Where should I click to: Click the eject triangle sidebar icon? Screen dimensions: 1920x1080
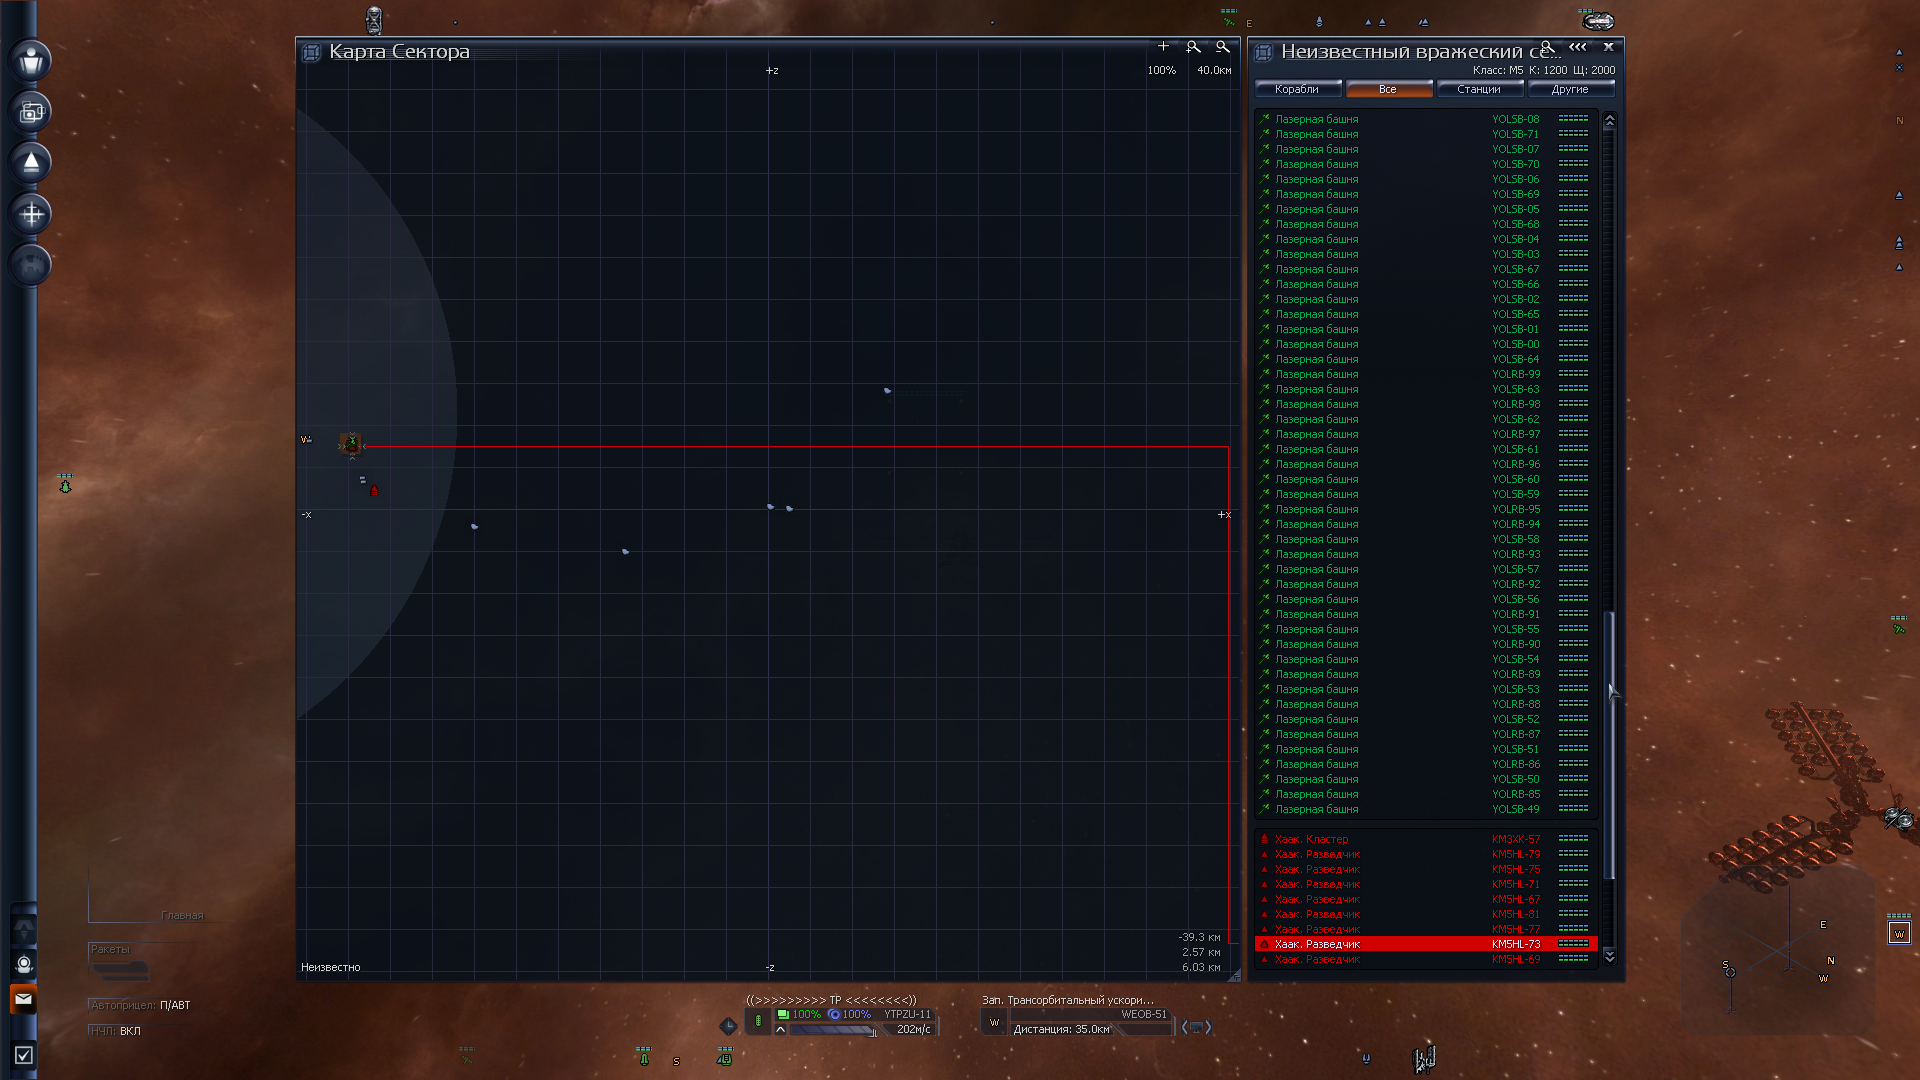point(31,163)
